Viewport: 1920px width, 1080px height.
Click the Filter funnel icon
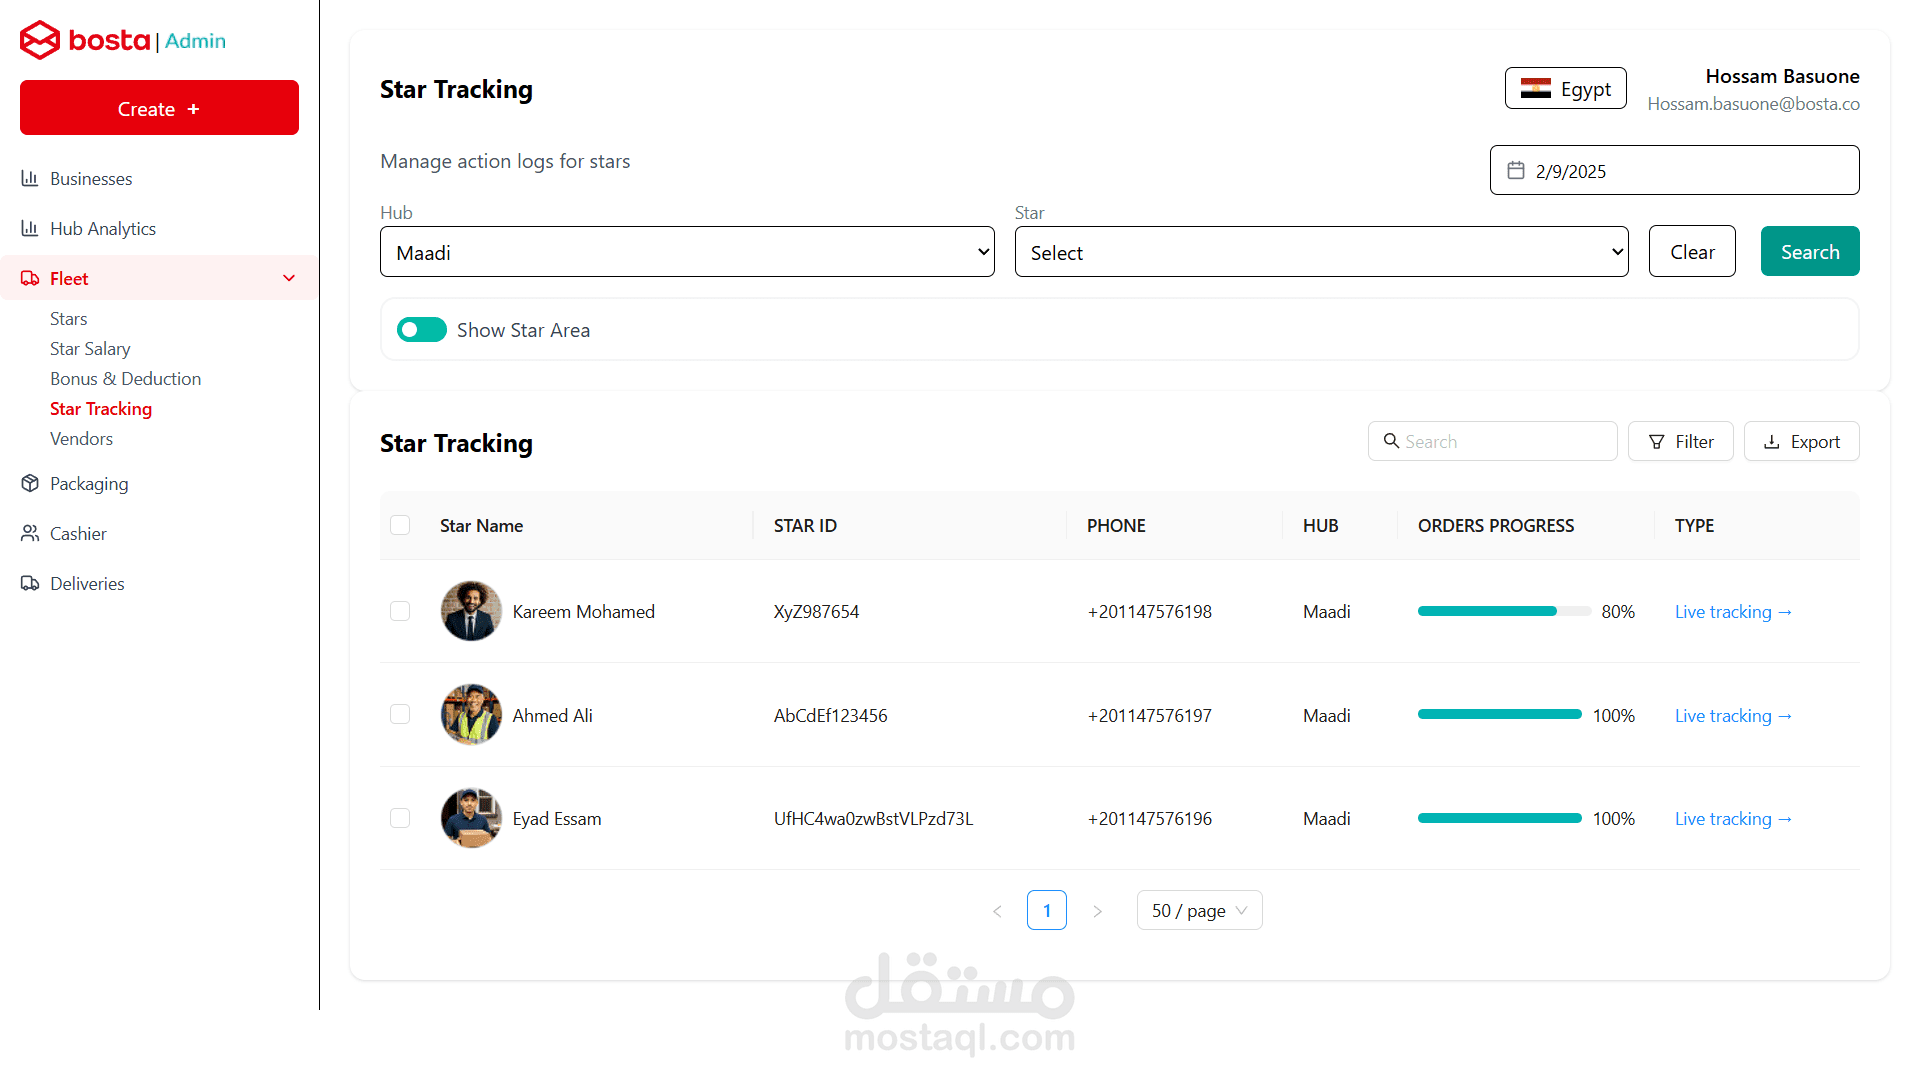(1657, 441)
